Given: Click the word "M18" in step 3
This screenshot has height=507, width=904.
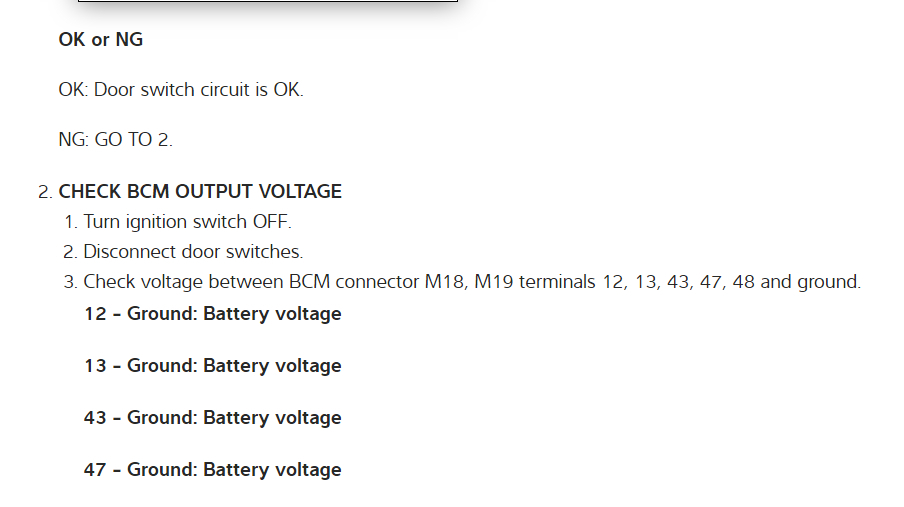Looking at the screenshot, I should 445,282.
